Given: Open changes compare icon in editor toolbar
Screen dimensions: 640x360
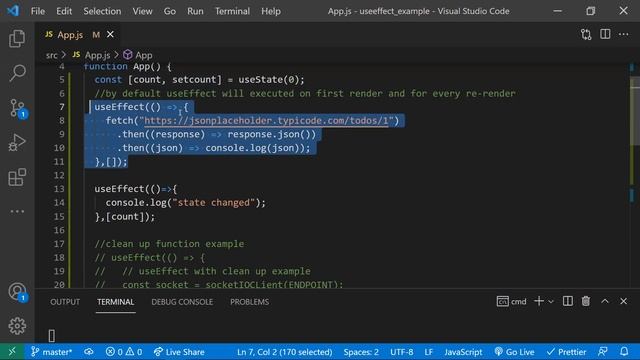Looking at the screenshot, I should [x=586, y=35].
